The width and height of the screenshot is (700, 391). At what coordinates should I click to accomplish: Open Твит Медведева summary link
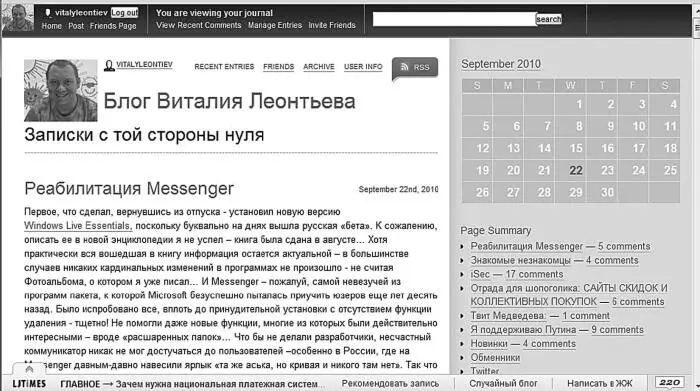[508, 316]
